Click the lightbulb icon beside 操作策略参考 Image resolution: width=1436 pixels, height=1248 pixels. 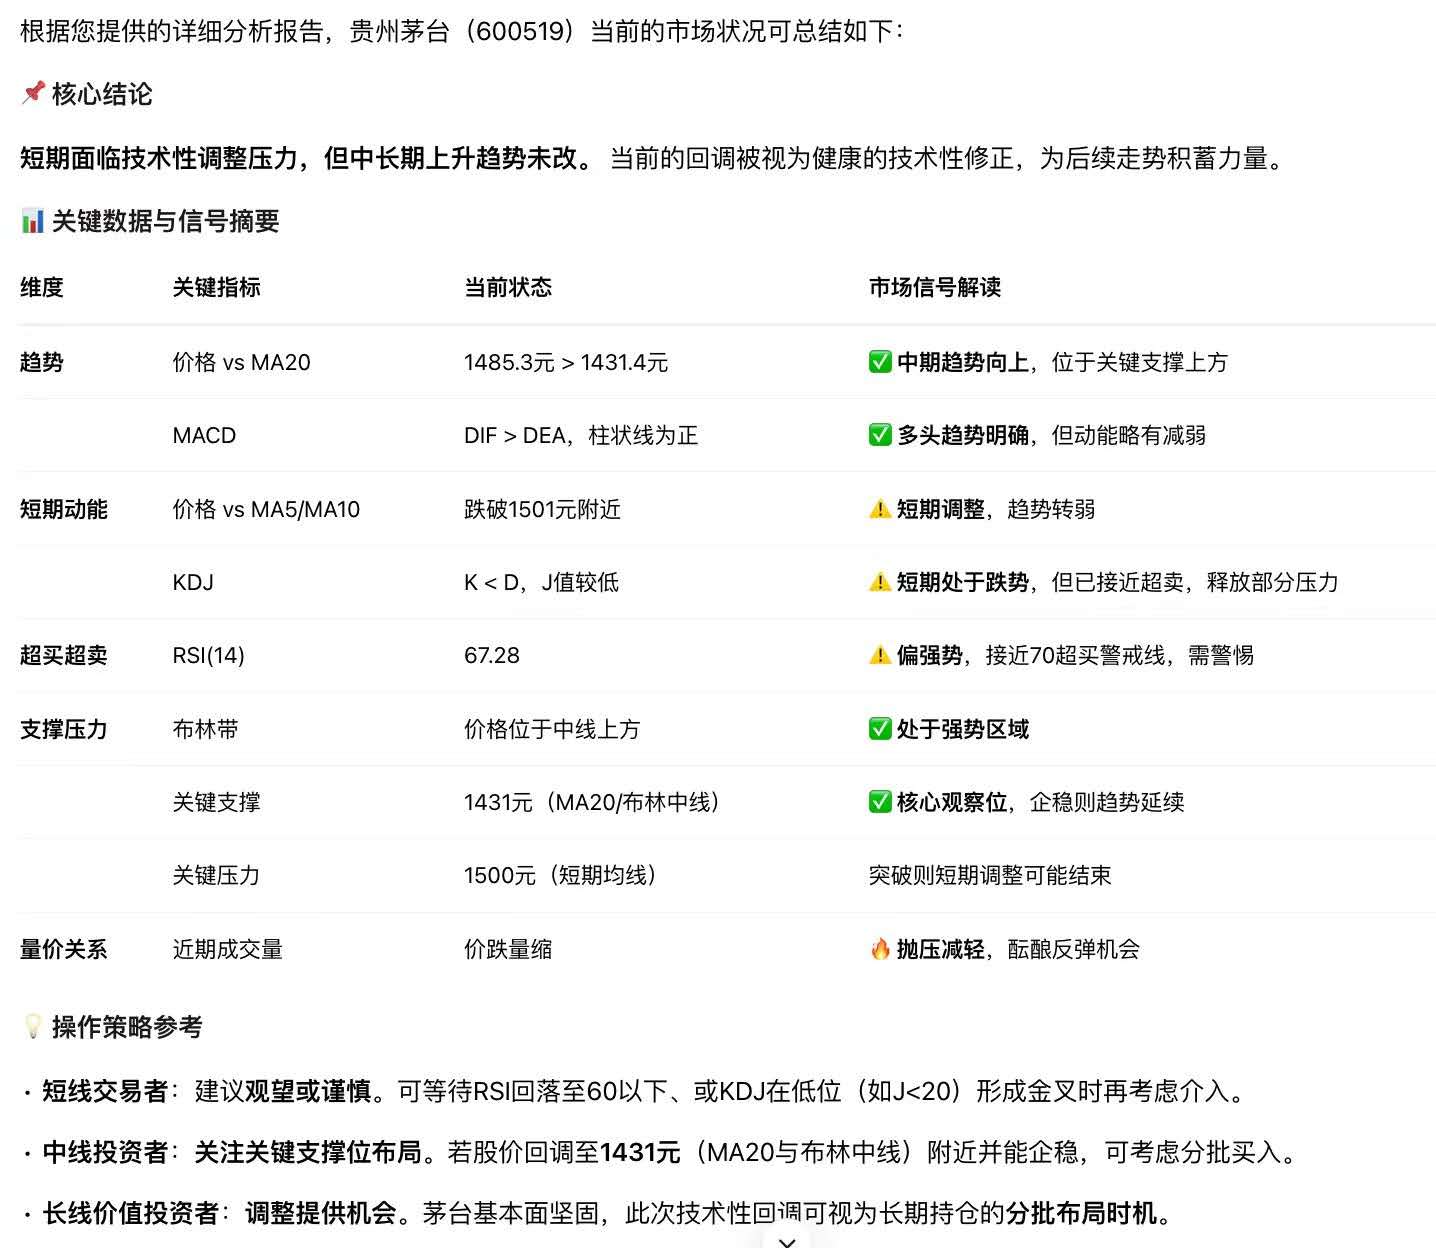click(x=33, y=1027)
